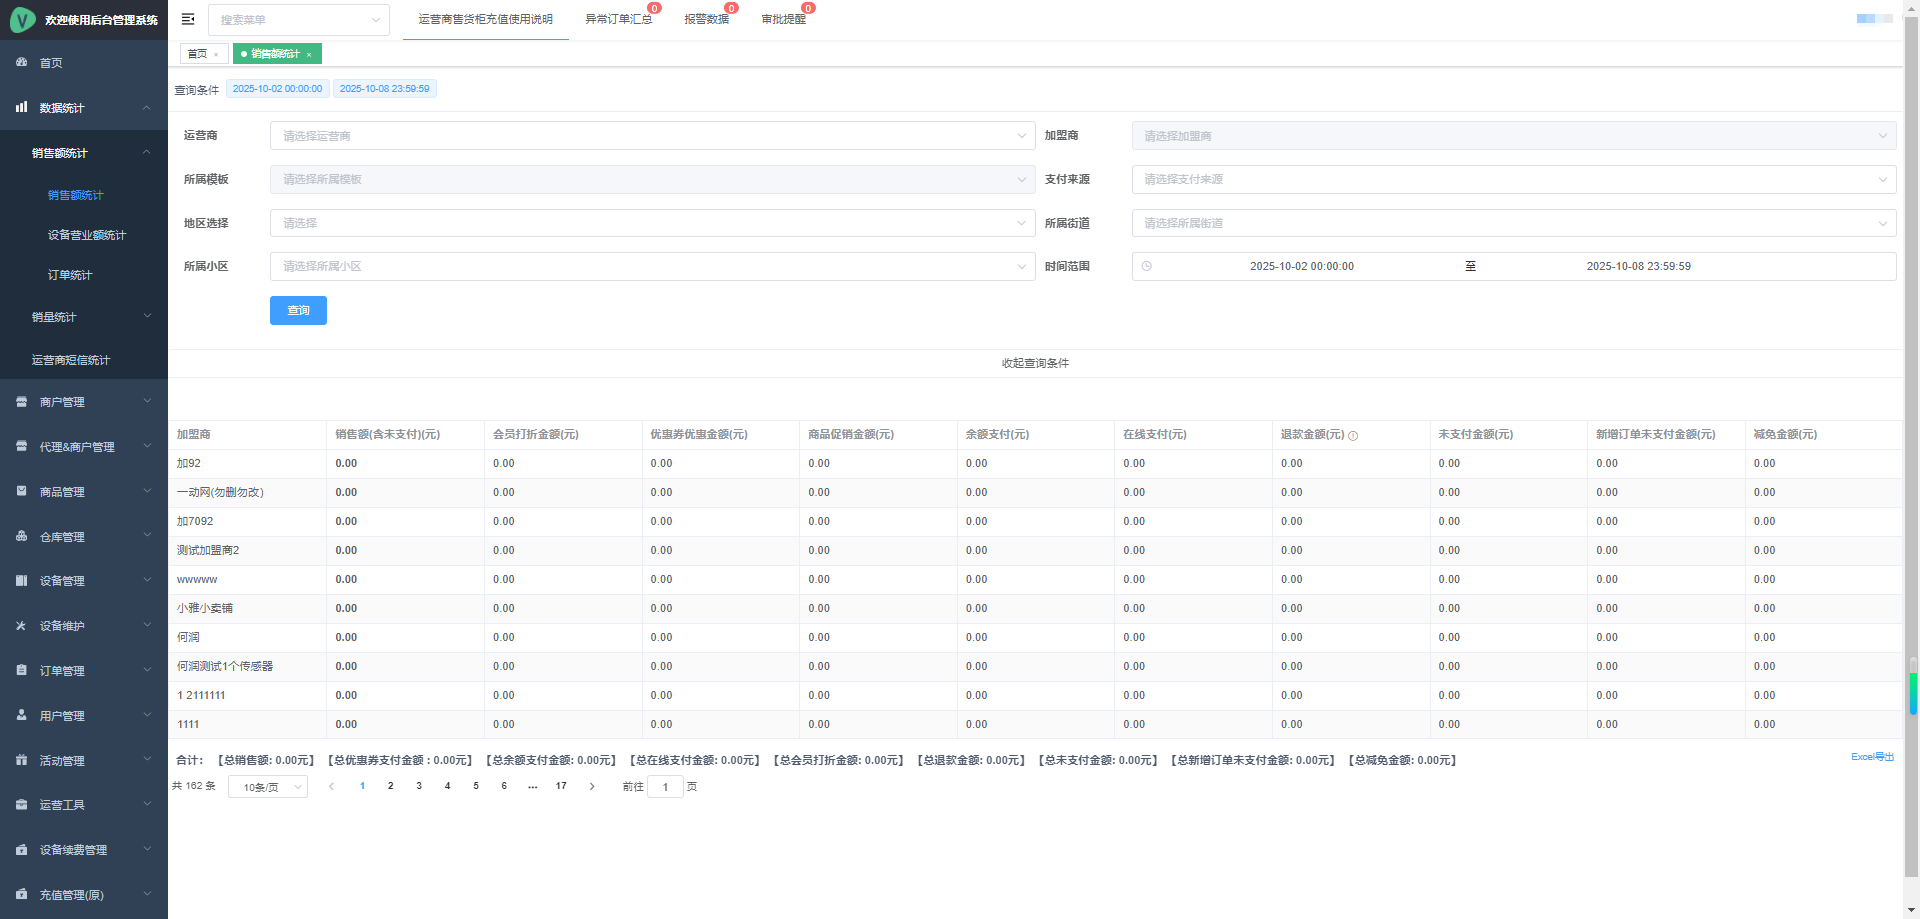Collapse filters via 收起查询条件
Viewport: 1920px width, 919px height.
coord(1035,363)
